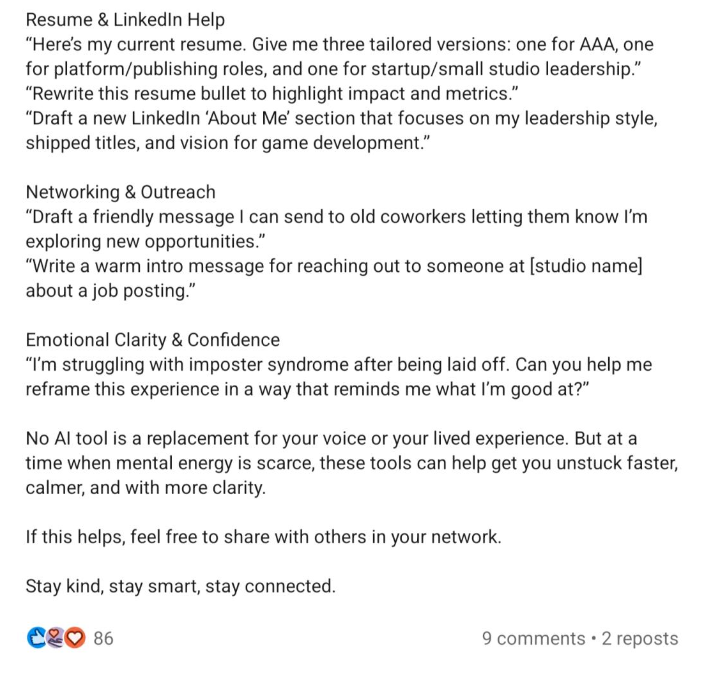Viewport: 702px width, 684px height.
Task: Click the purple Support reaction icon
Action: point(56,638)
